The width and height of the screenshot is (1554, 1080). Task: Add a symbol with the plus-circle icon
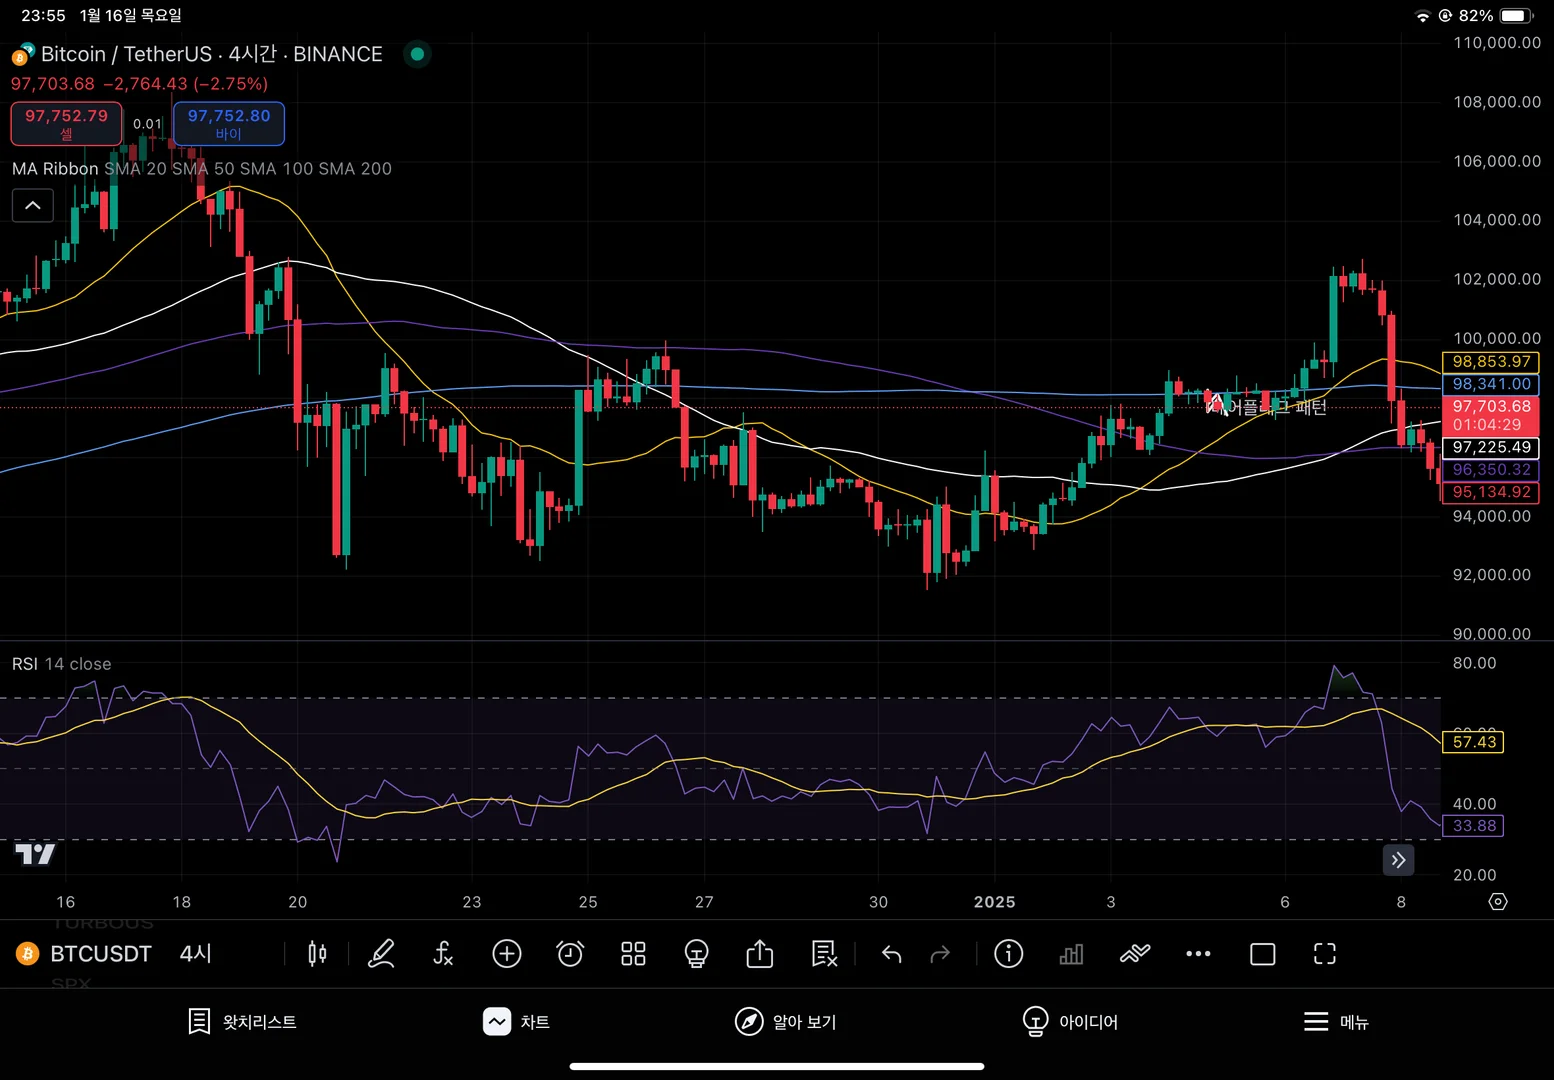tap(507, 954)
